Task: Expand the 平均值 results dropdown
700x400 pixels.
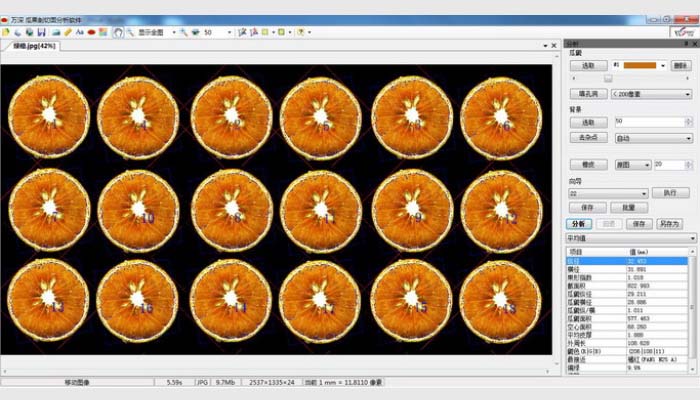Action: point(689,238)
